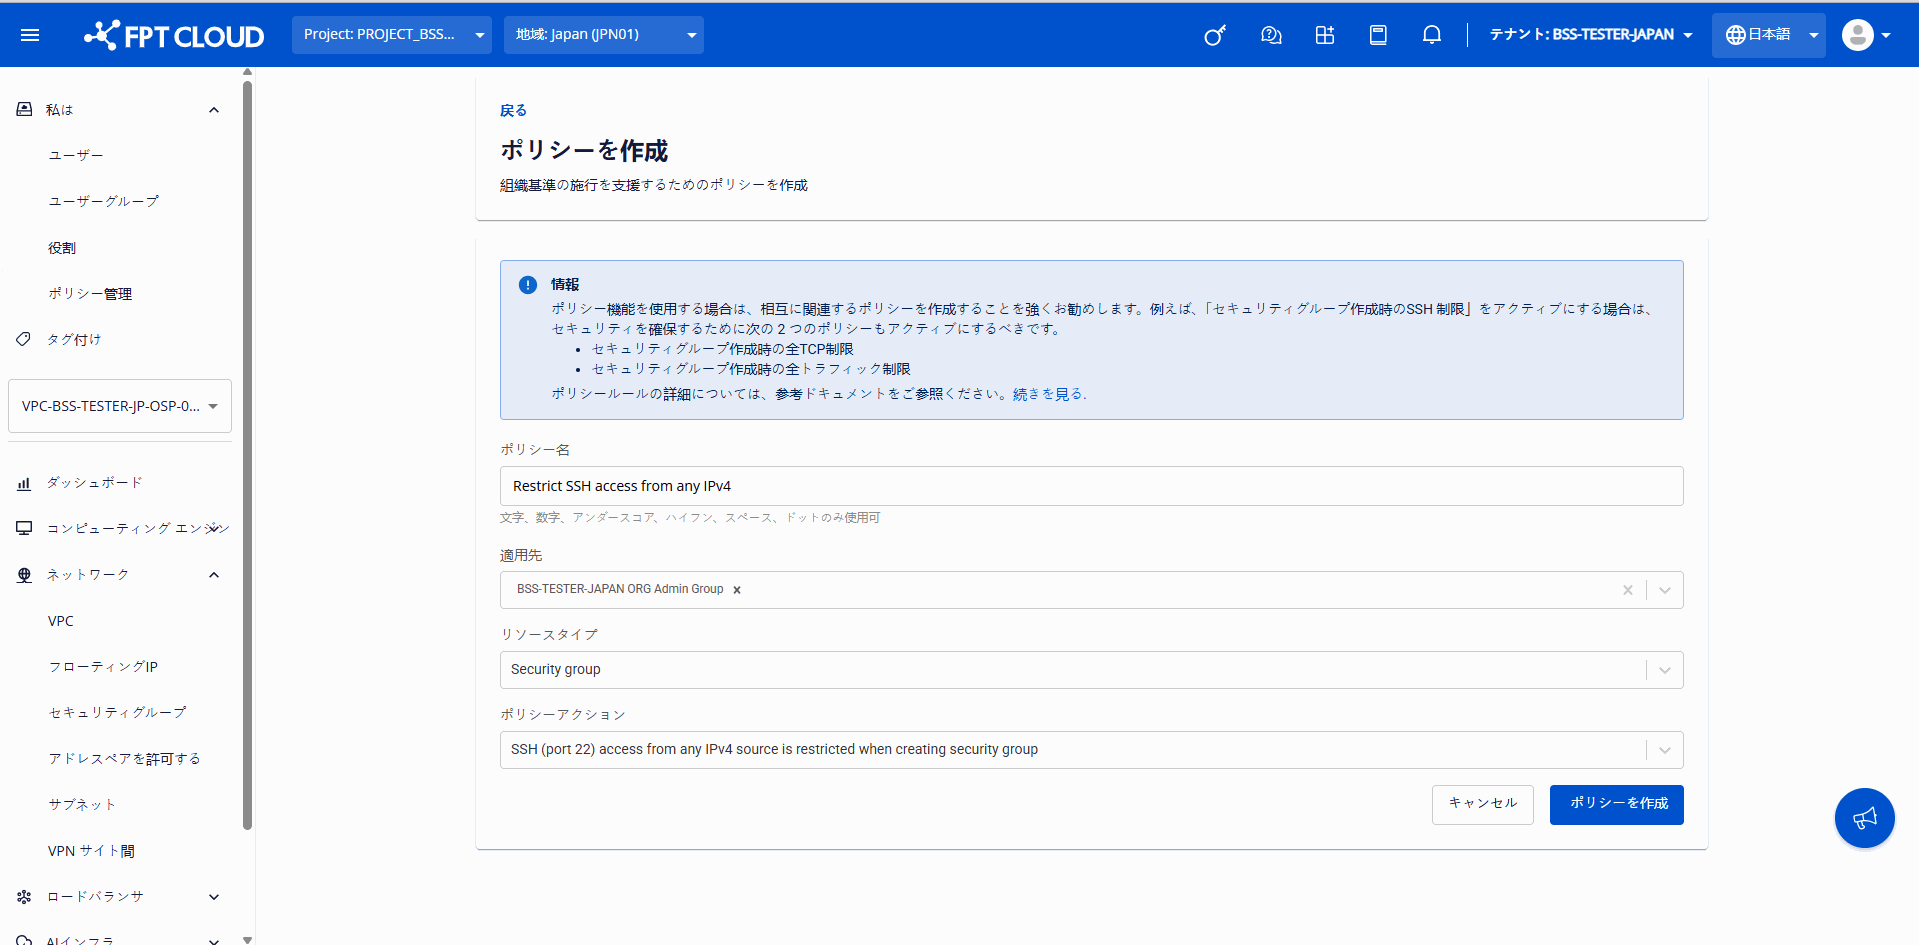
Task: Open the services grid icon in header
Action: [x=1325, y=36]
